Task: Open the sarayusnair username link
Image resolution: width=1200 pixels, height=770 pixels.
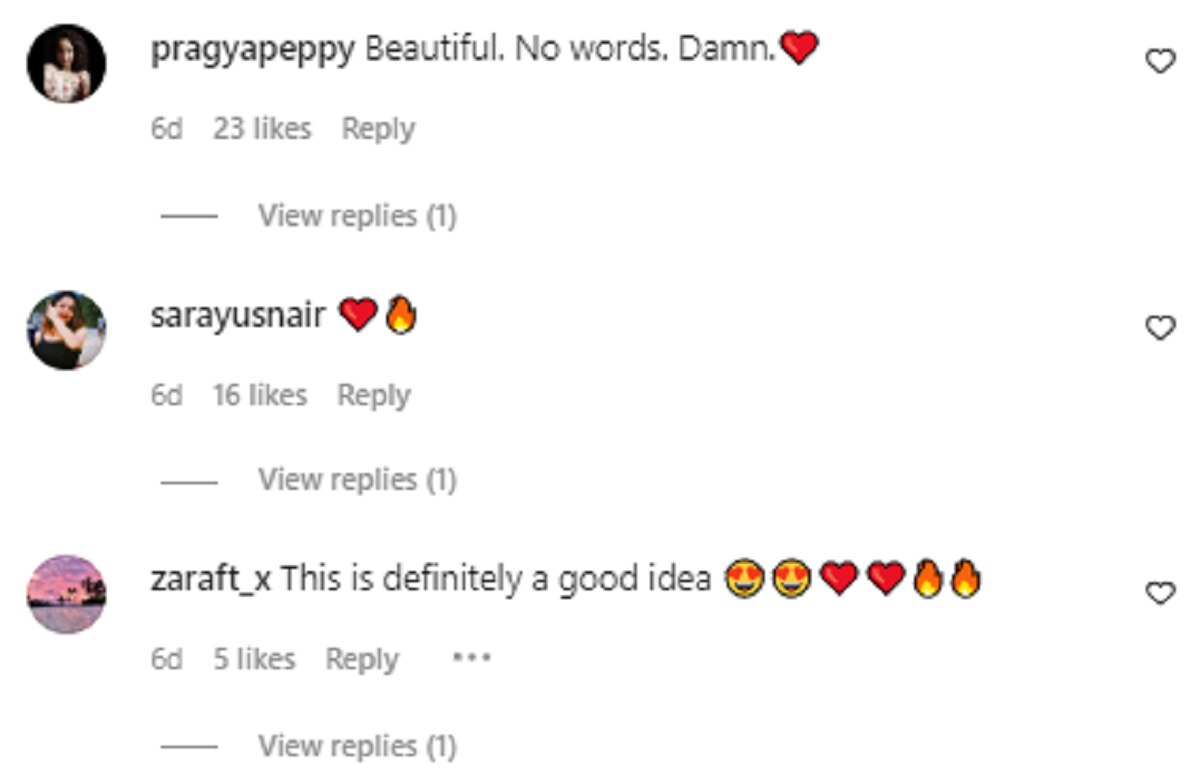Action: click(238, 316)
